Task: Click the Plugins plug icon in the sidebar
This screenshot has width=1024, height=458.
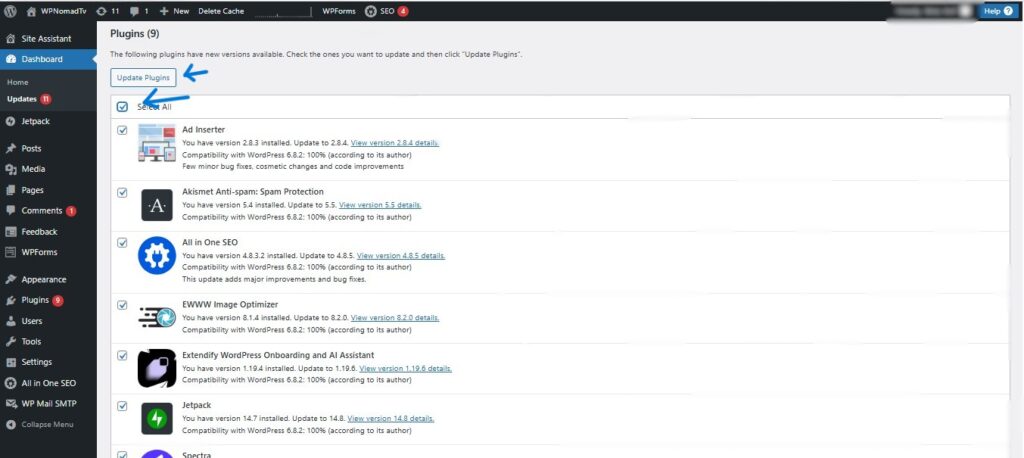Action: point(10,301)
